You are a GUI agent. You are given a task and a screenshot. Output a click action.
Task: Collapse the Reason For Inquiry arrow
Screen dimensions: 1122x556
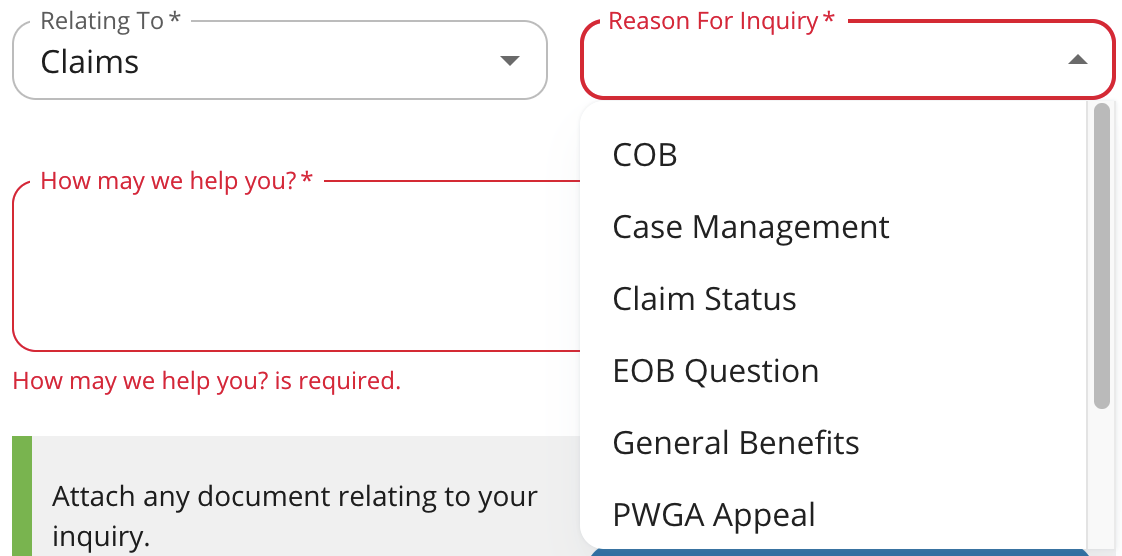[x=1077, y=61]
